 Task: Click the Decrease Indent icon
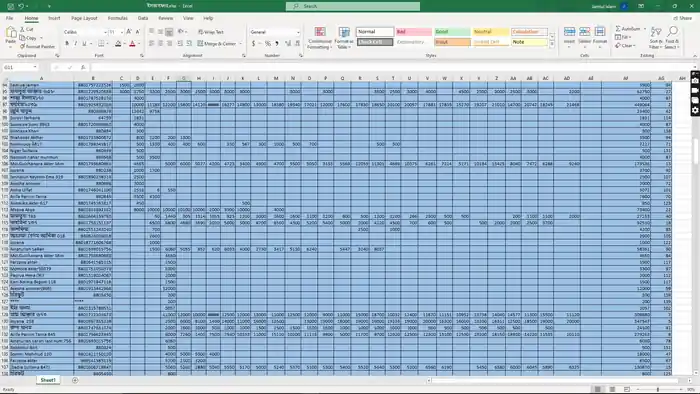click(180, 43)
